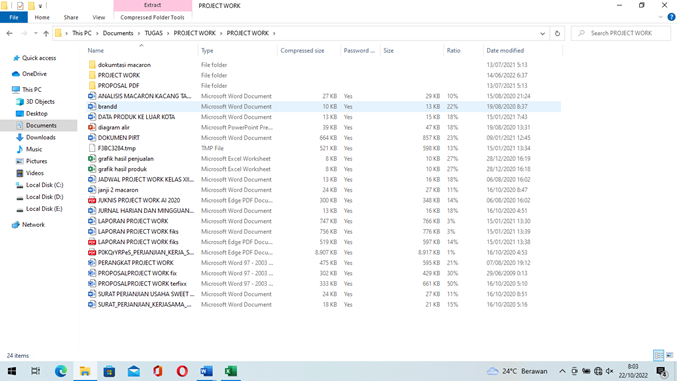Image resolution: width=677 pixels, height=381 pixels.
Task: Click the volume muted tray icon
Action: point(610,371)
